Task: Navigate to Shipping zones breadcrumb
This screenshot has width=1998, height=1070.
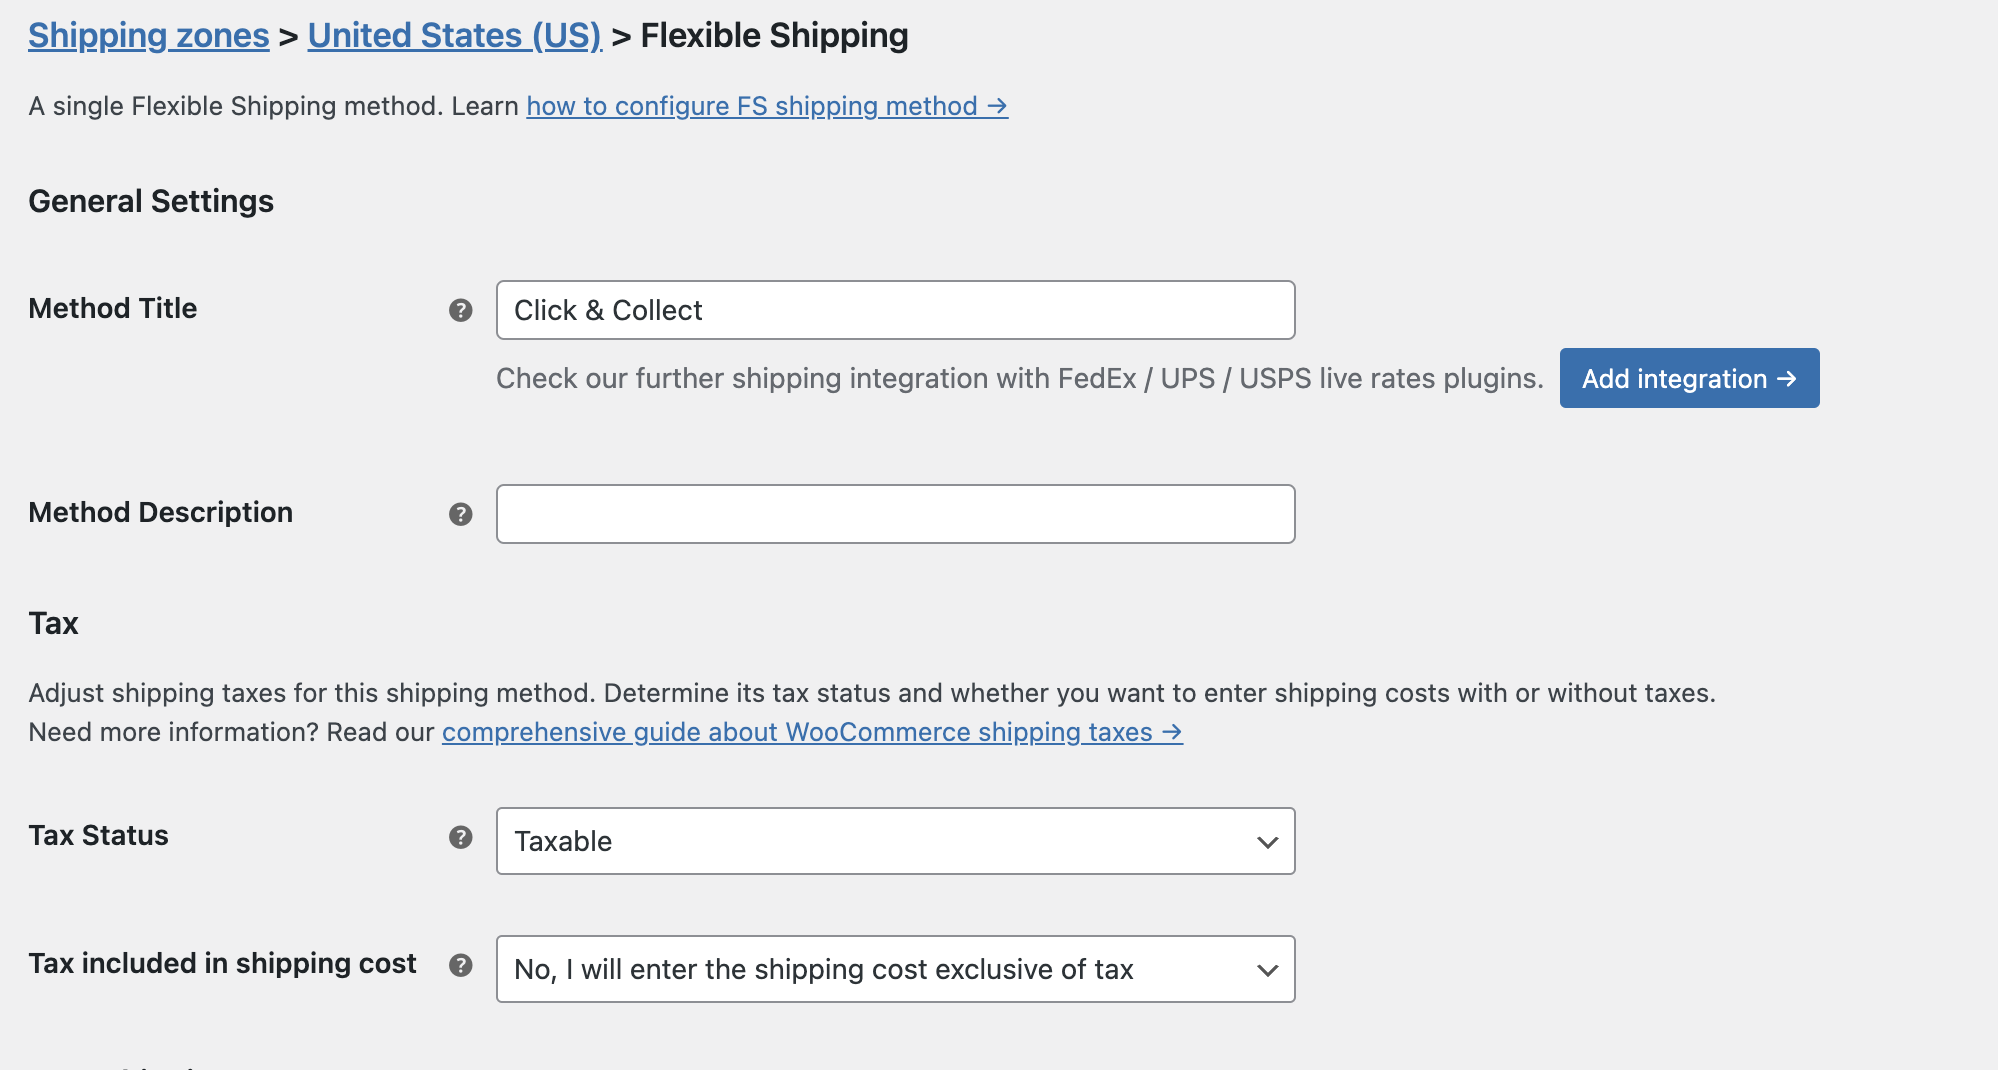Action: tap(147, 34)
